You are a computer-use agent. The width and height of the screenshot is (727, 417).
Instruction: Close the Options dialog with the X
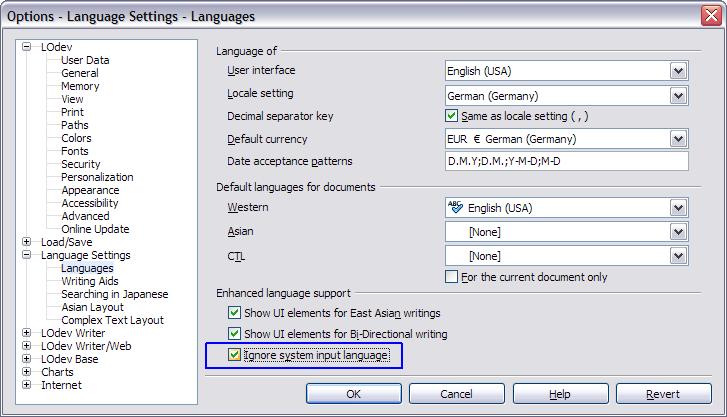[x=711, y=16]
